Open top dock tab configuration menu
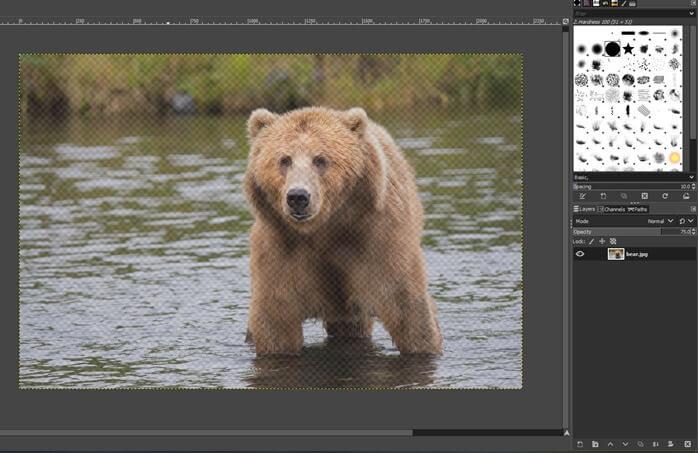Image resolution: width=698 pixels, height=453 pixels. point(693,3)
